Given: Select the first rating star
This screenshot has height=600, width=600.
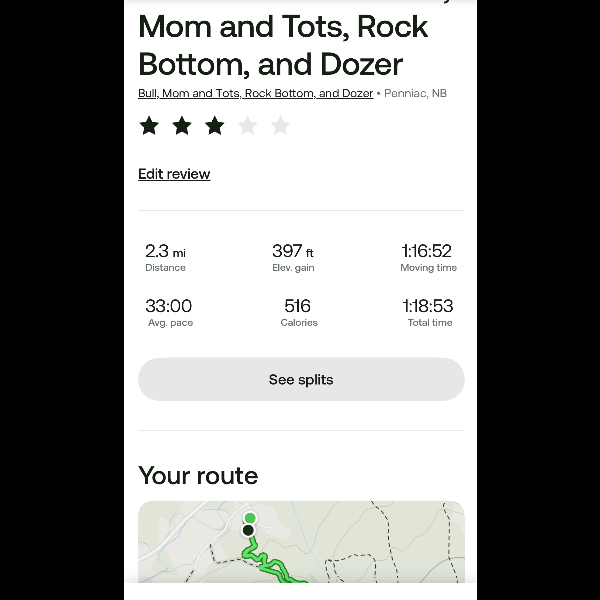Looking at the screenshot, I should pos(149,126).
